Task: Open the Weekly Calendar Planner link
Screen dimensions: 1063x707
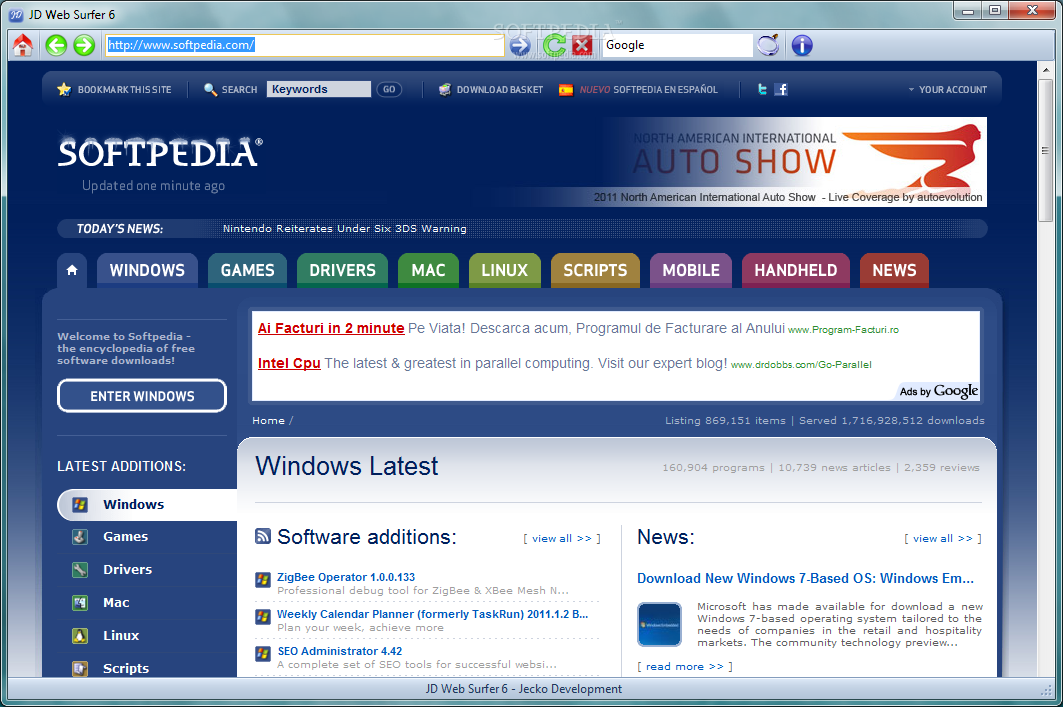Action: (433, 614)
